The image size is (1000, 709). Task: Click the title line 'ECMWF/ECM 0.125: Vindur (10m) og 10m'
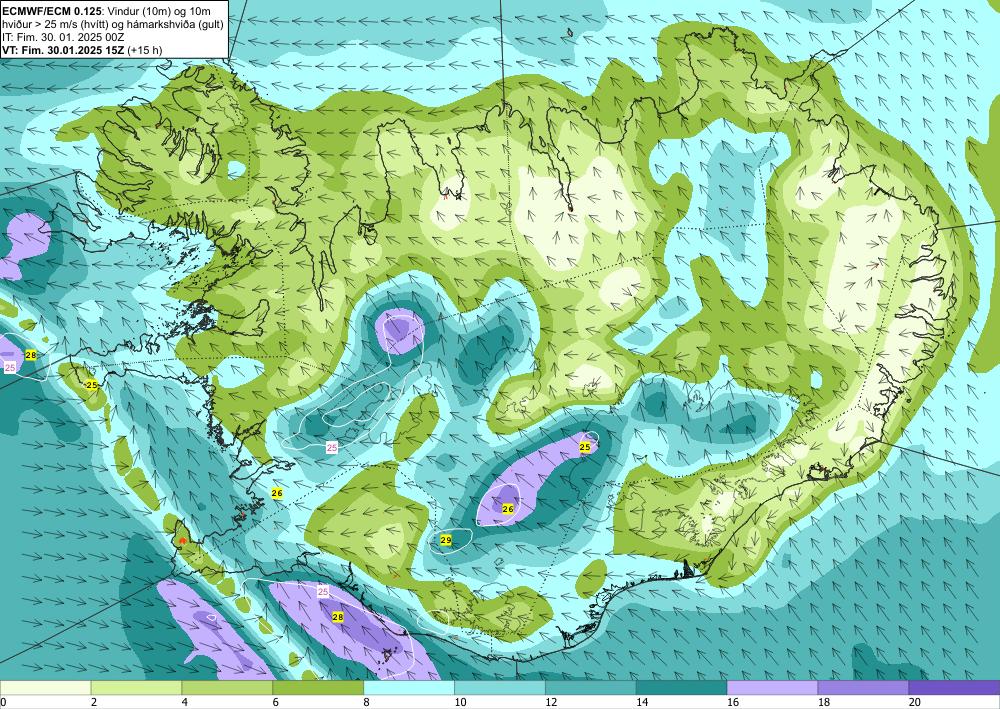click(107, 11)
